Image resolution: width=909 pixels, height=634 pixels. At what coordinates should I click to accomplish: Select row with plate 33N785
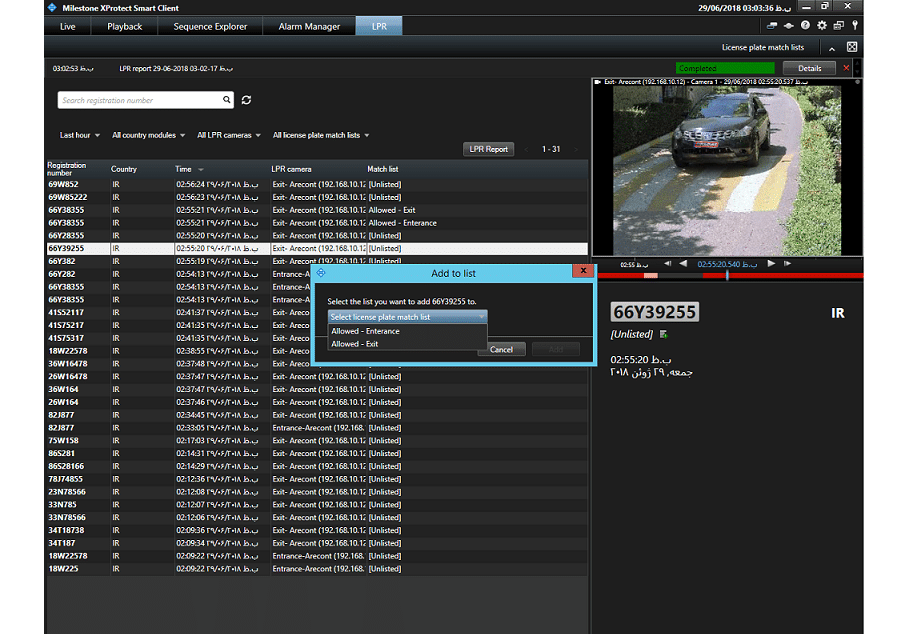coord(317,504)
